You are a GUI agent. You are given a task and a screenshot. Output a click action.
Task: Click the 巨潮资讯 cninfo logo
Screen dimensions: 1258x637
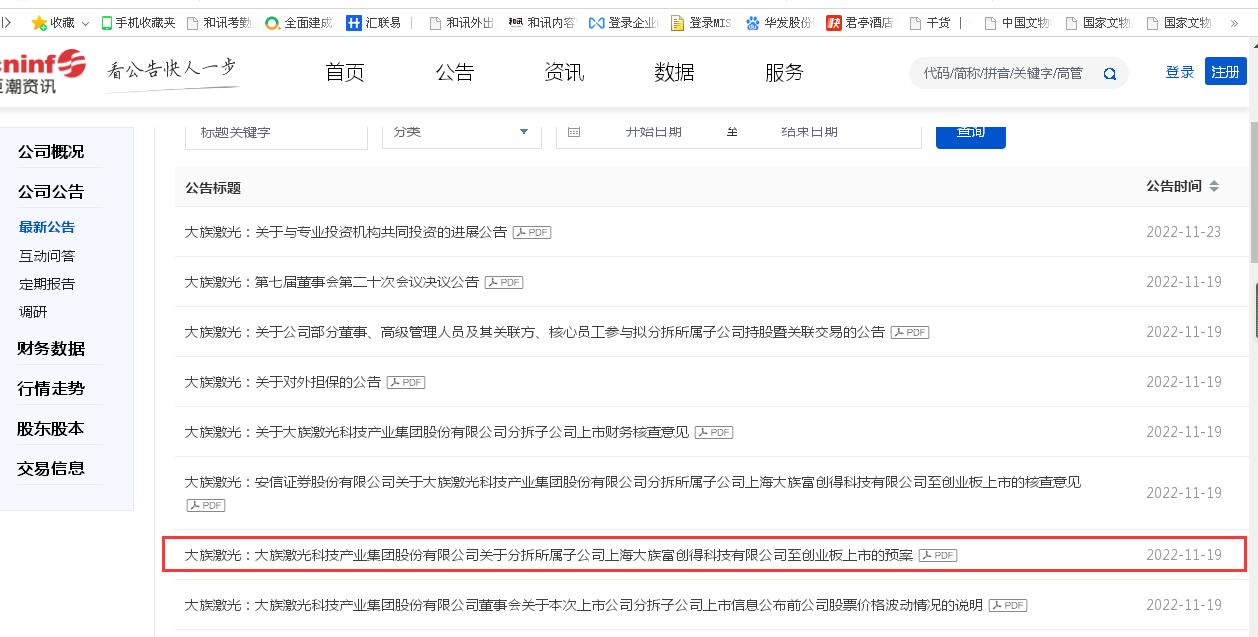(x=43, y=72)
